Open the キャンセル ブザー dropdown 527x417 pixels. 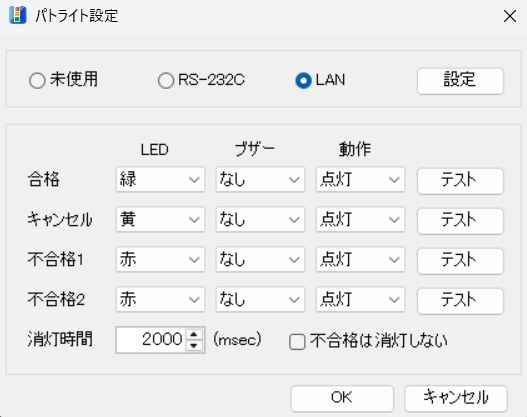[x=260, y=219]
